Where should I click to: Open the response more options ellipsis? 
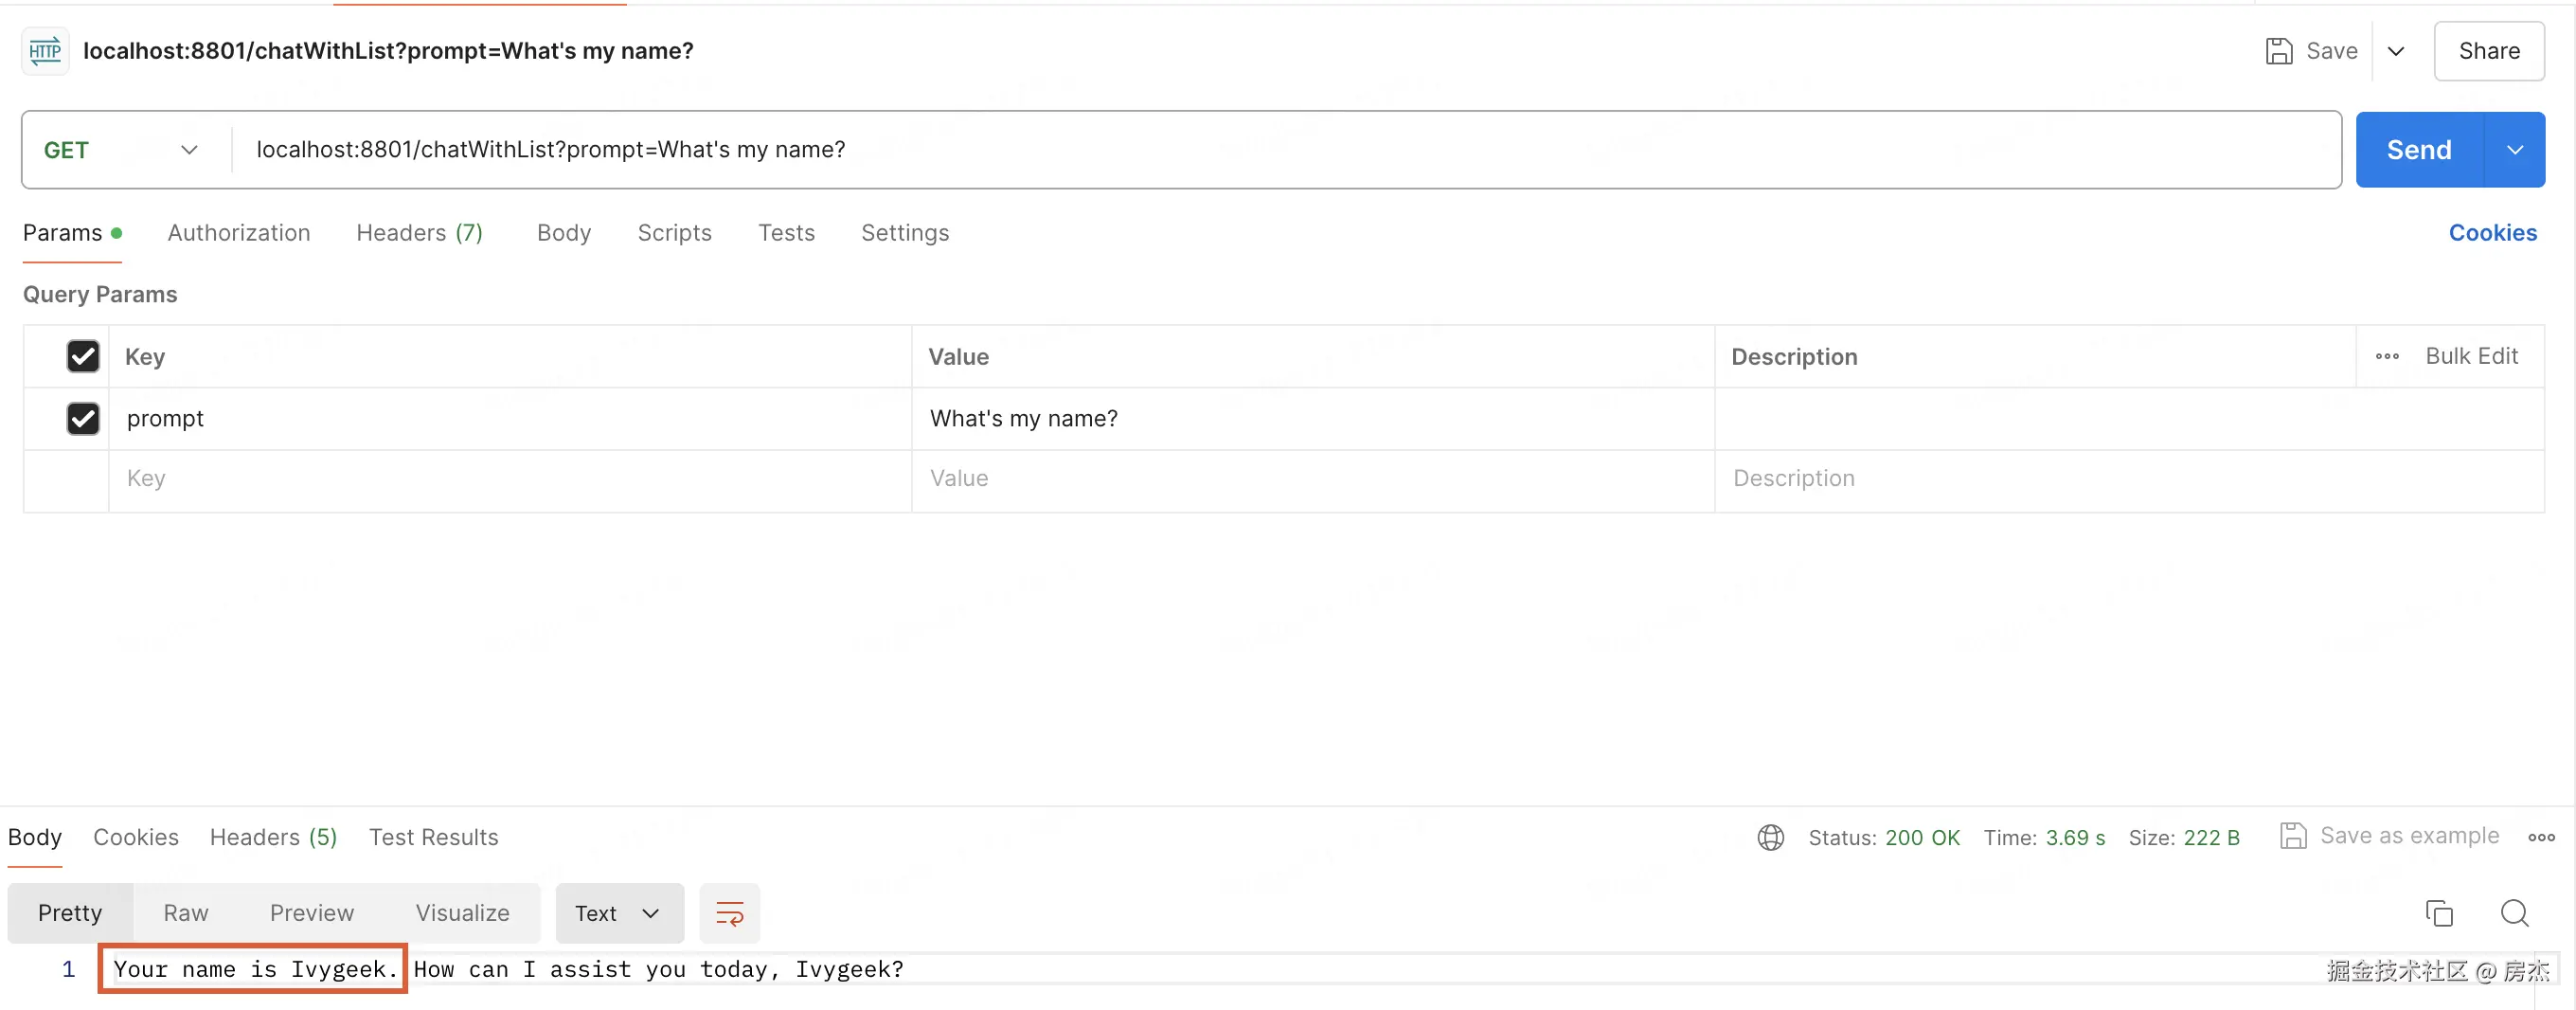pyautogui.click(x=2541, y=837)
